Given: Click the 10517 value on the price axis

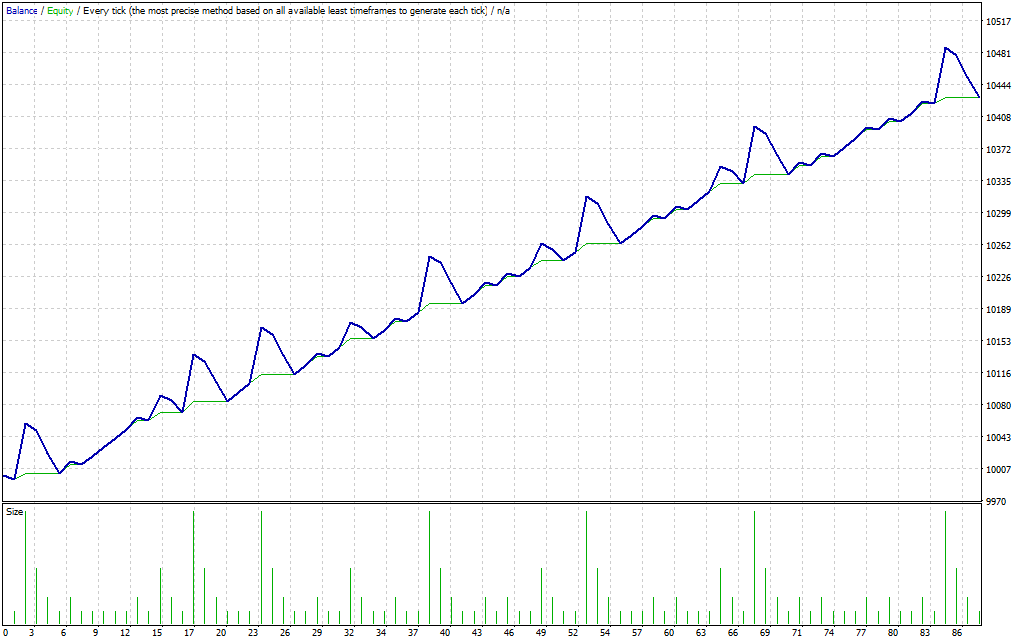Looking at the screenshot, I should pyautogui.click(x=996, y=22).
